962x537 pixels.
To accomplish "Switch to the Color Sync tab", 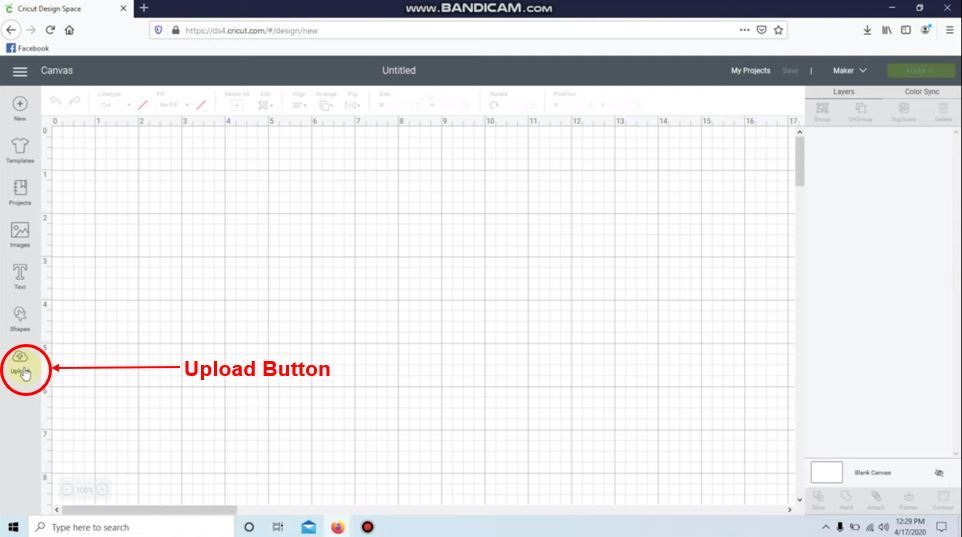I will (x=921, y=92).
